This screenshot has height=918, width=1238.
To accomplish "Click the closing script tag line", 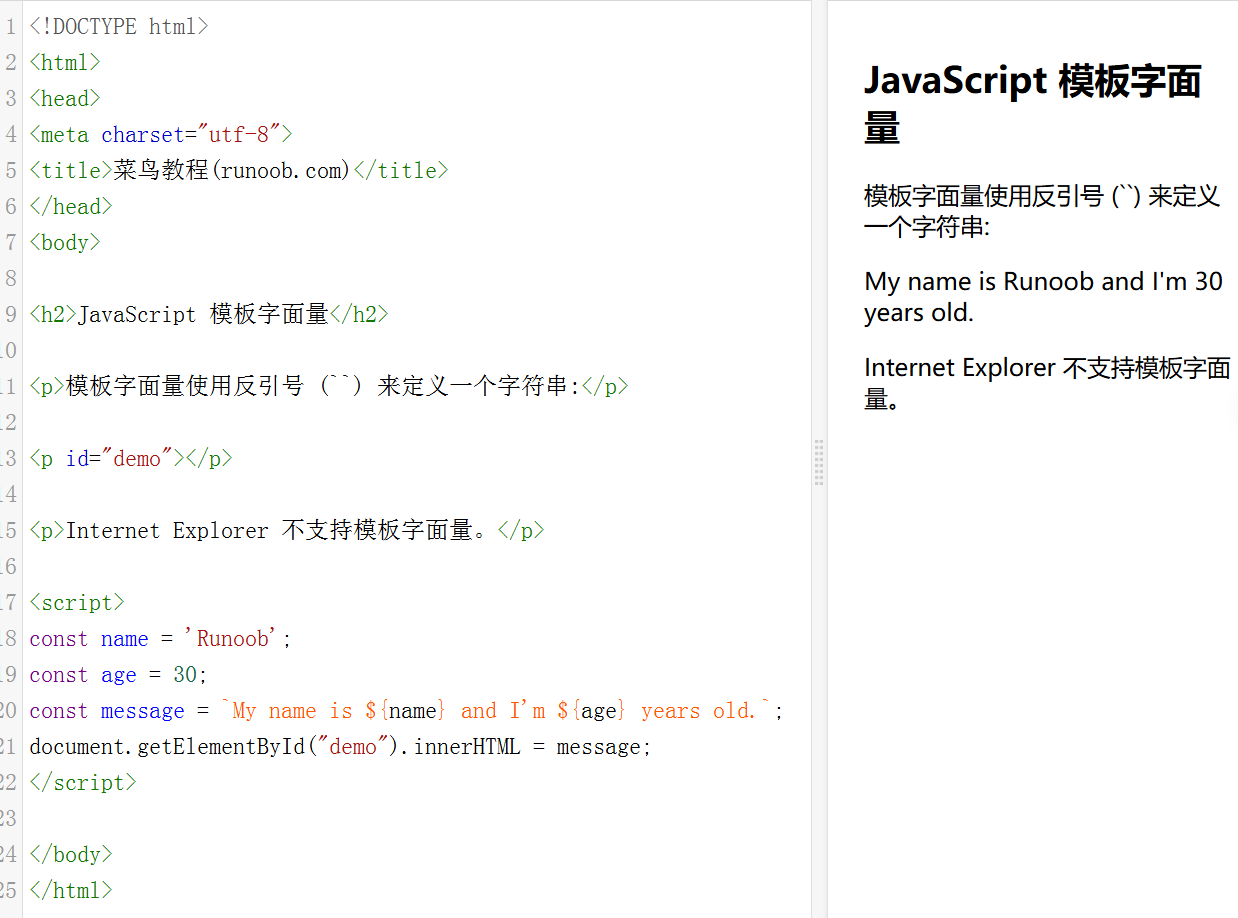I will (83, 783).
